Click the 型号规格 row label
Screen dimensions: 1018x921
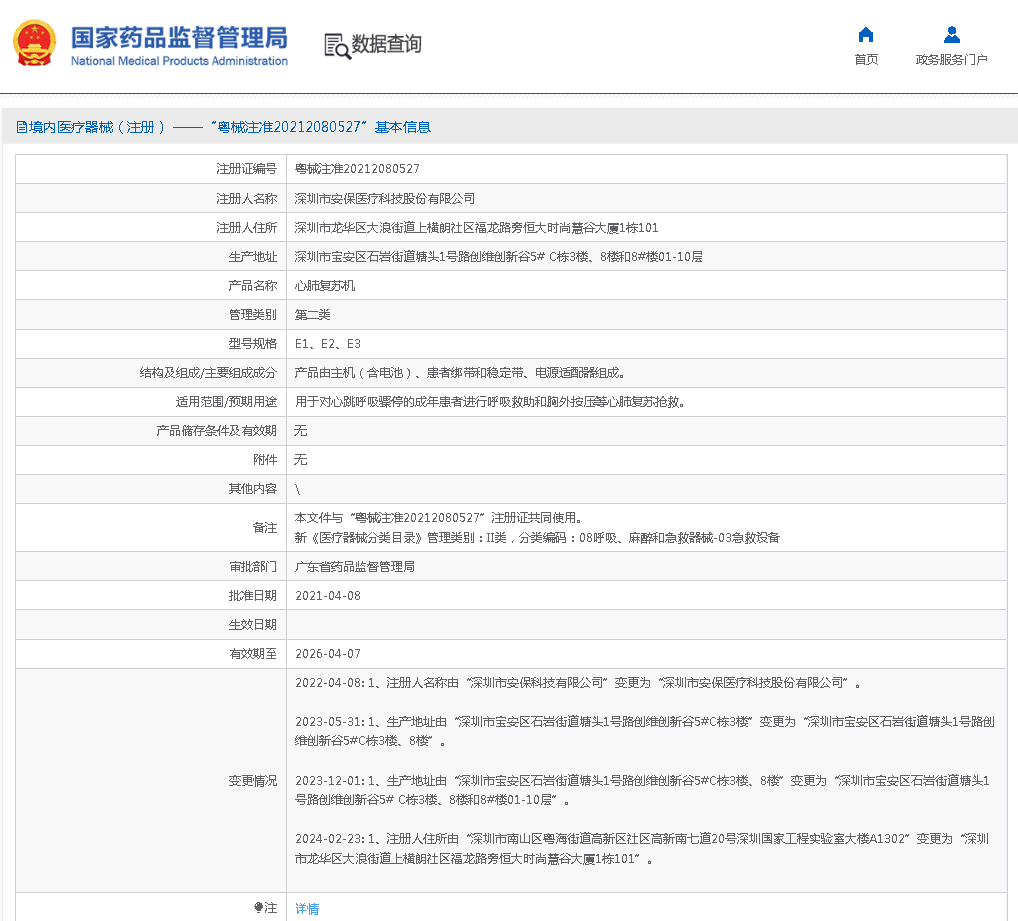point(253,344)
